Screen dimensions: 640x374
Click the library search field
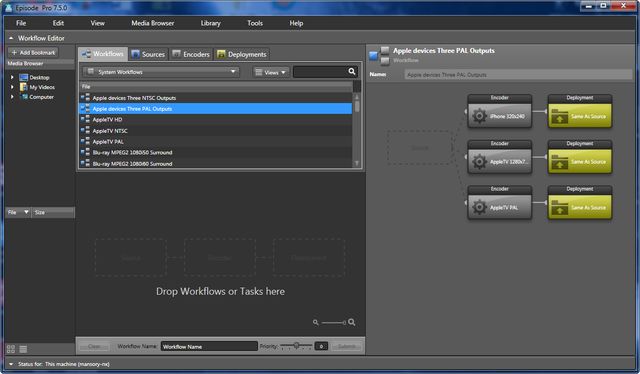point(320,72)
